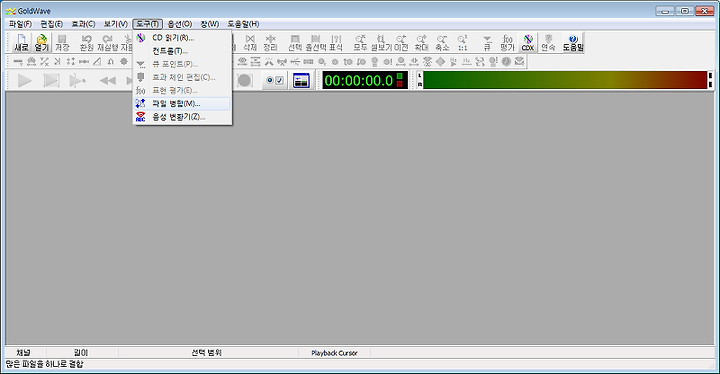Click the 저장 (Save) toolbar icon

tap(62, 42)
